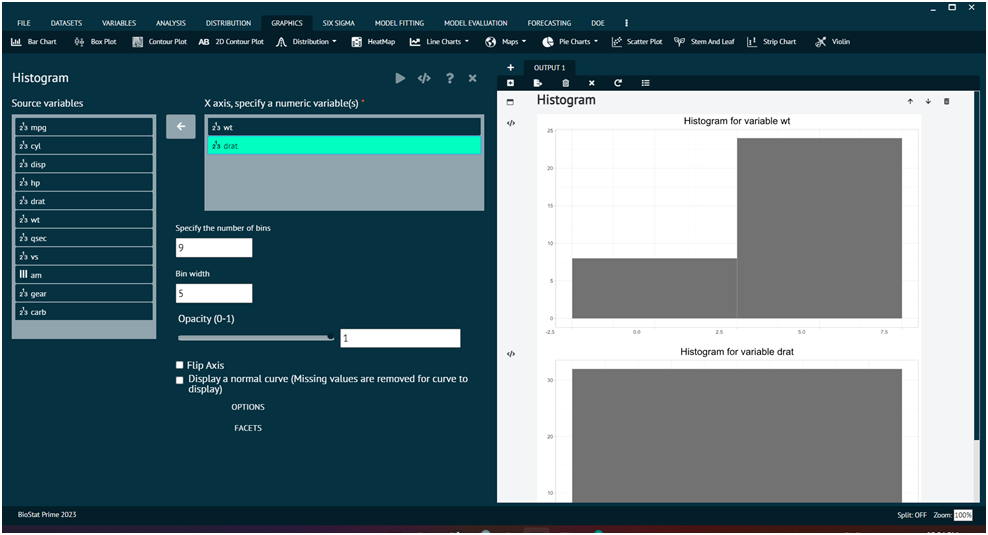Viewport: 988px width, 535px height.
Task: Expand Line Charts dropdown
Action: (x=440, y=42)
